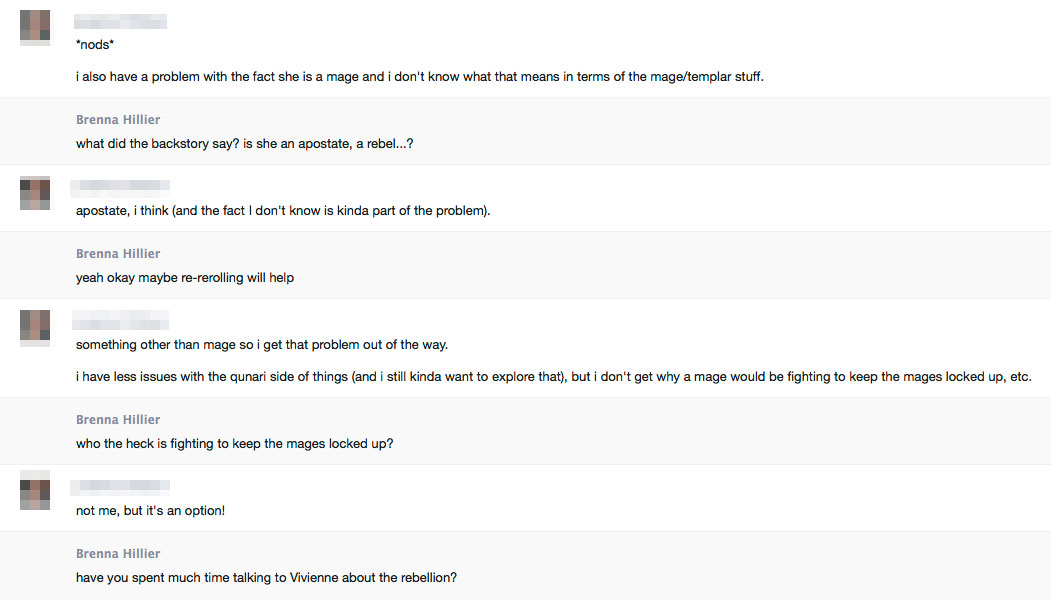This screenshot has height=600, width=1051.
Task: Open Brenna Hillier's name above the 're-rerolling' message
Action: (x=118, y=254)
